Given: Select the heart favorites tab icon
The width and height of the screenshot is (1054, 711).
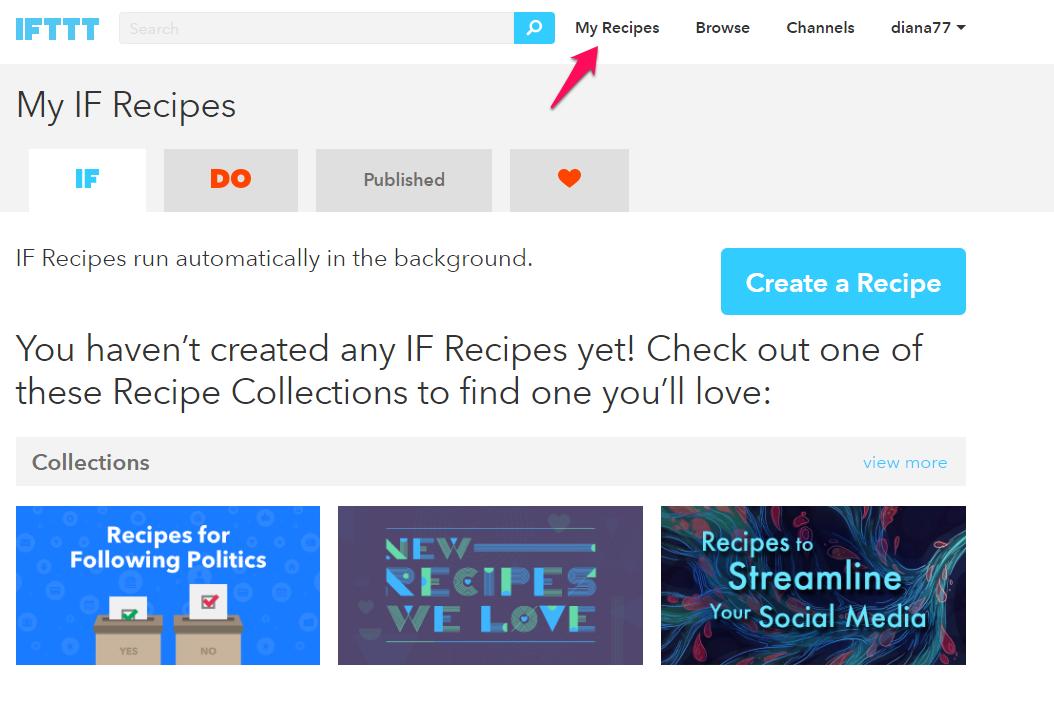Looking at the screenshot, I should pos(569,177).
